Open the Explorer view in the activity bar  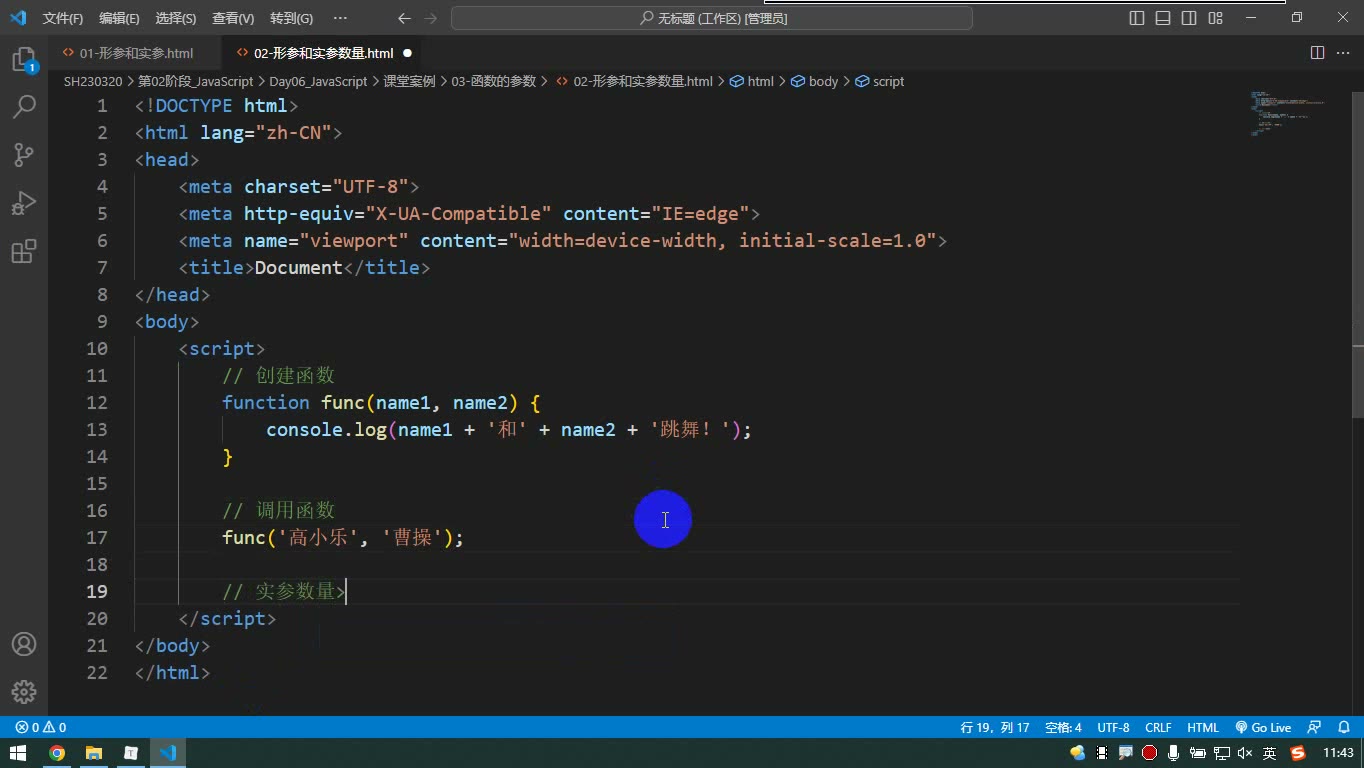point(23,60)
